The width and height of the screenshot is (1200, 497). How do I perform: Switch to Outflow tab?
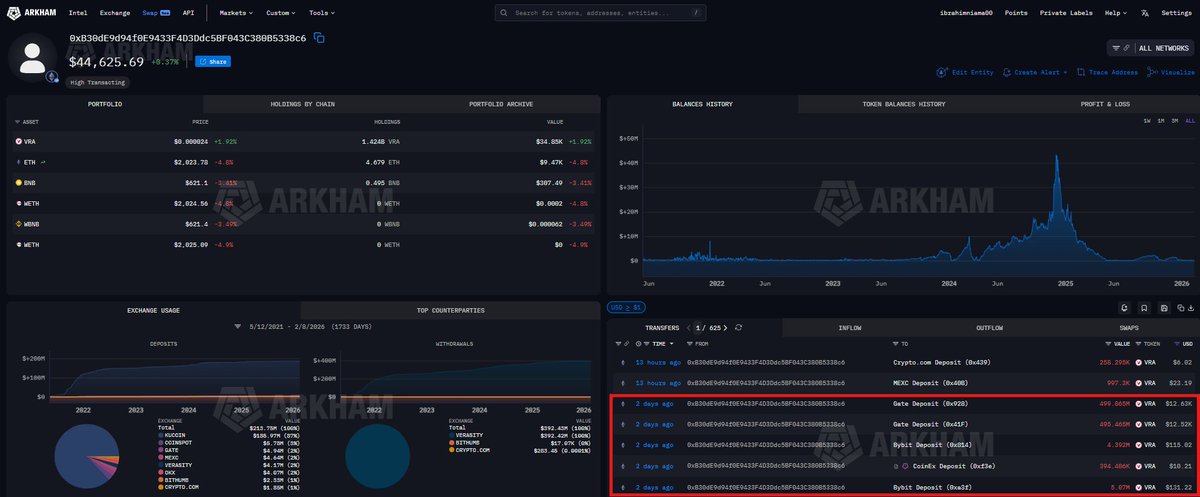click(x=988, y=327)
